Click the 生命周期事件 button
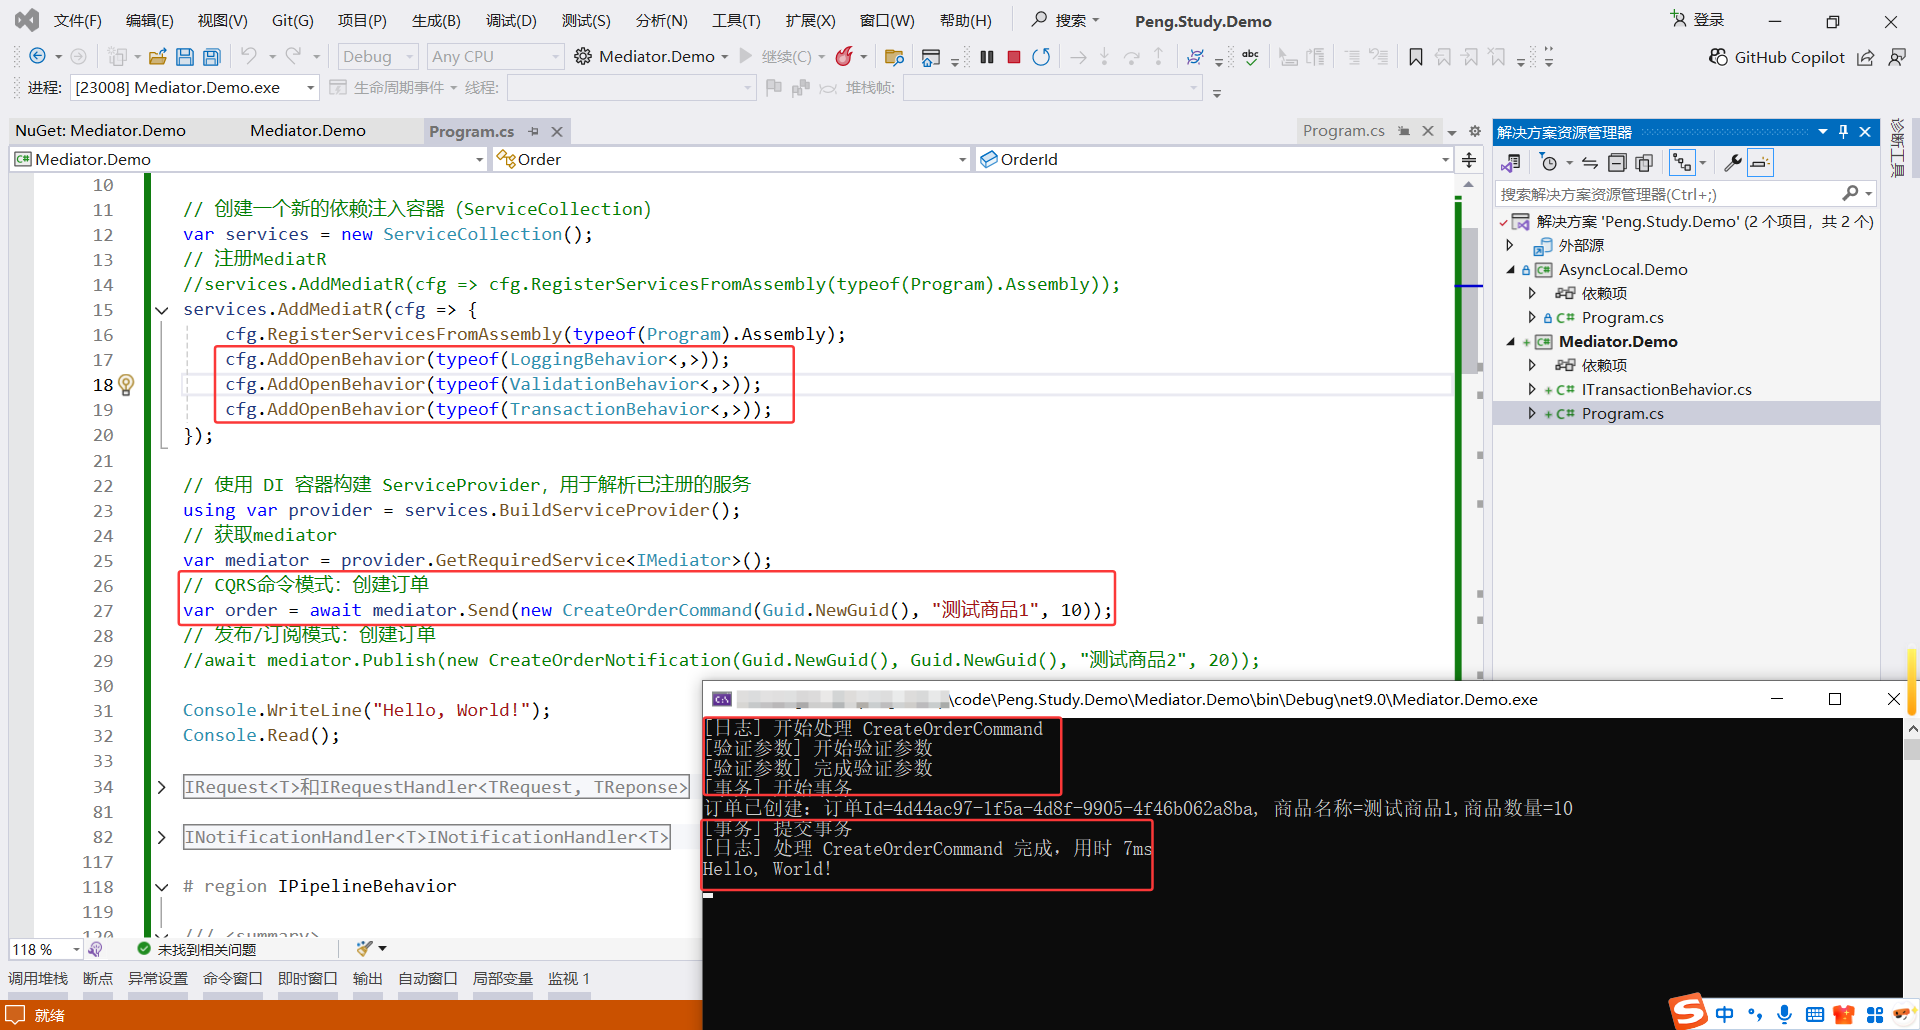The width and height of the screenshot is (1920, 1030). [392, 88]
